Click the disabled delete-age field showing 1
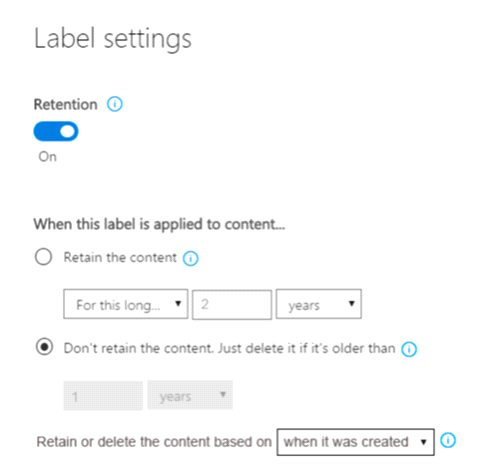Viewport: 504px width, 464px height. click(x=103, y=396)
